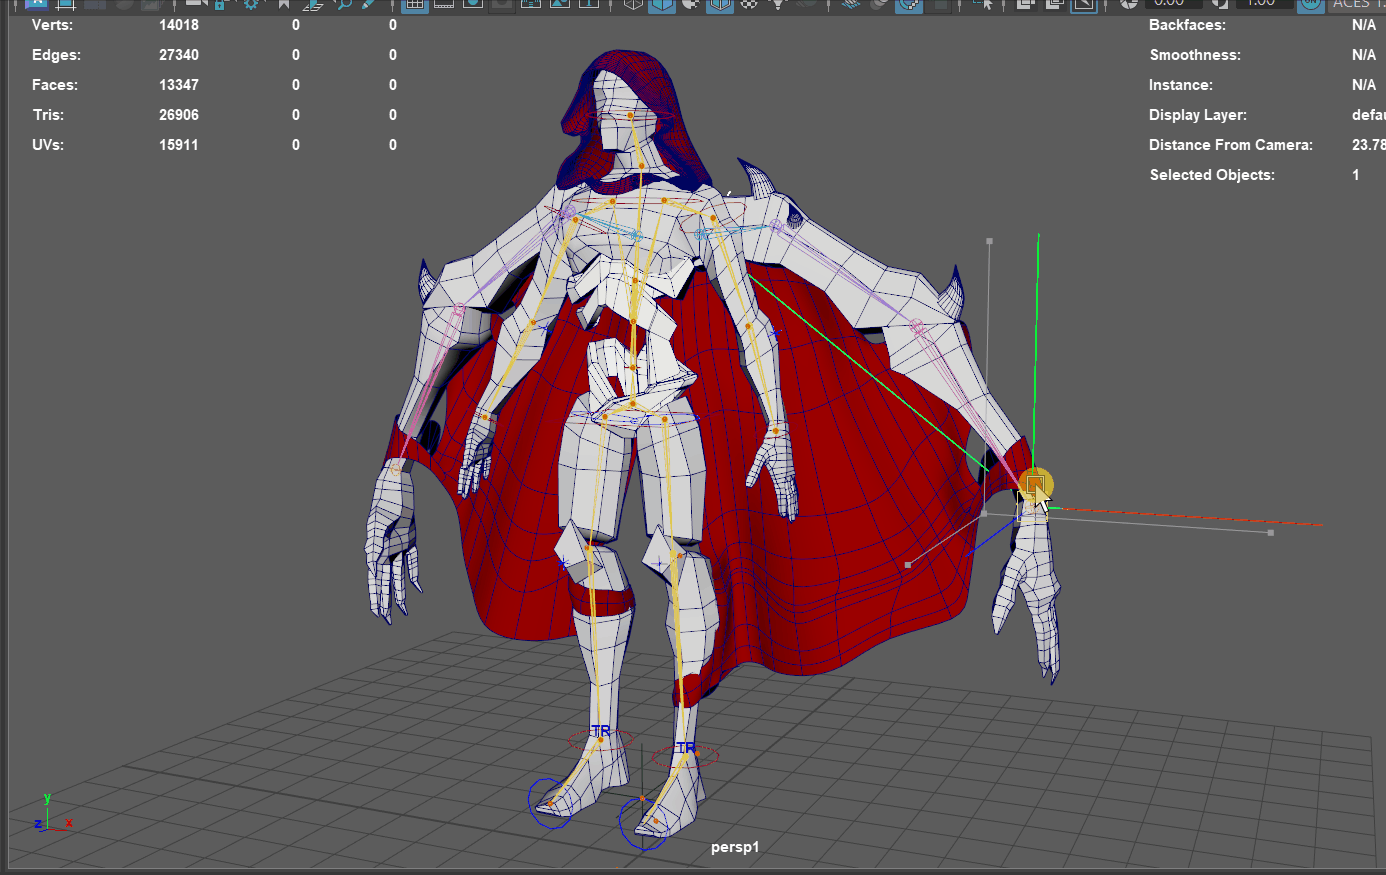Click the Edges: label
Image resolution: width=1386 pixels, height=875 pixels.
[x=56, y=55]
